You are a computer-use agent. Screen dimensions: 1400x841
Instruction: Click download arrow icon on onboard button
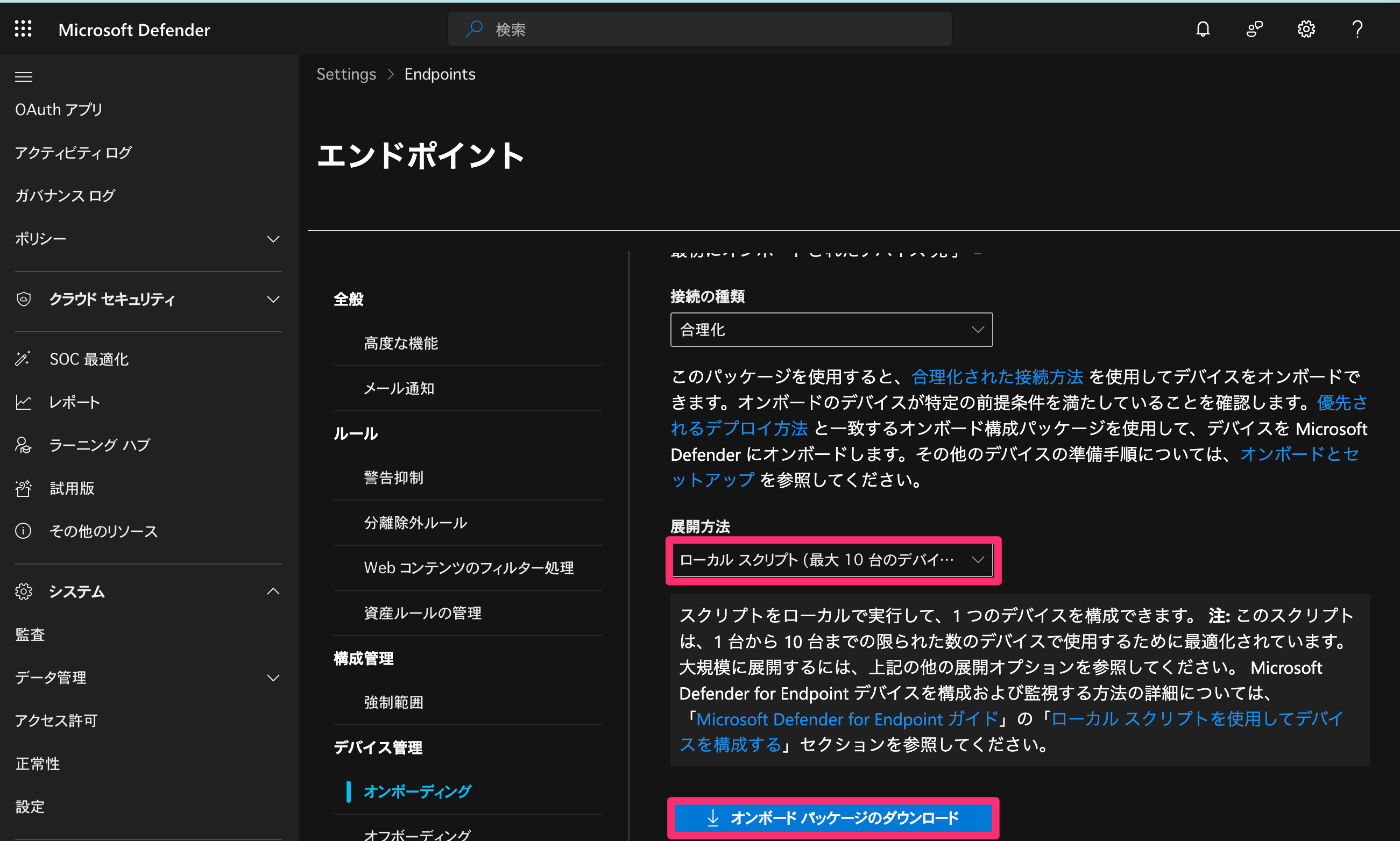coord(713,818)
